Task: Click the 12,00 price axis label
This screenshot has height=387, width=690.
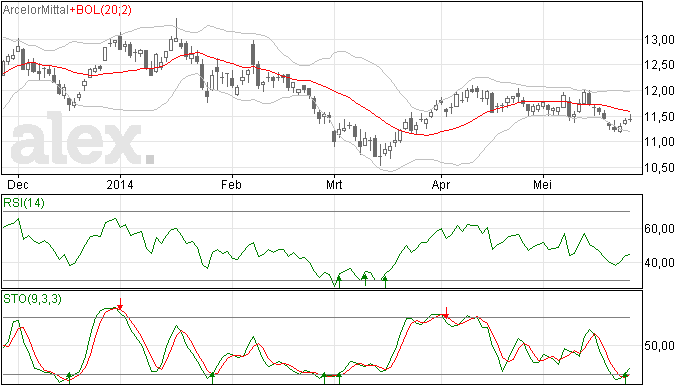Action: coord(659,91)
